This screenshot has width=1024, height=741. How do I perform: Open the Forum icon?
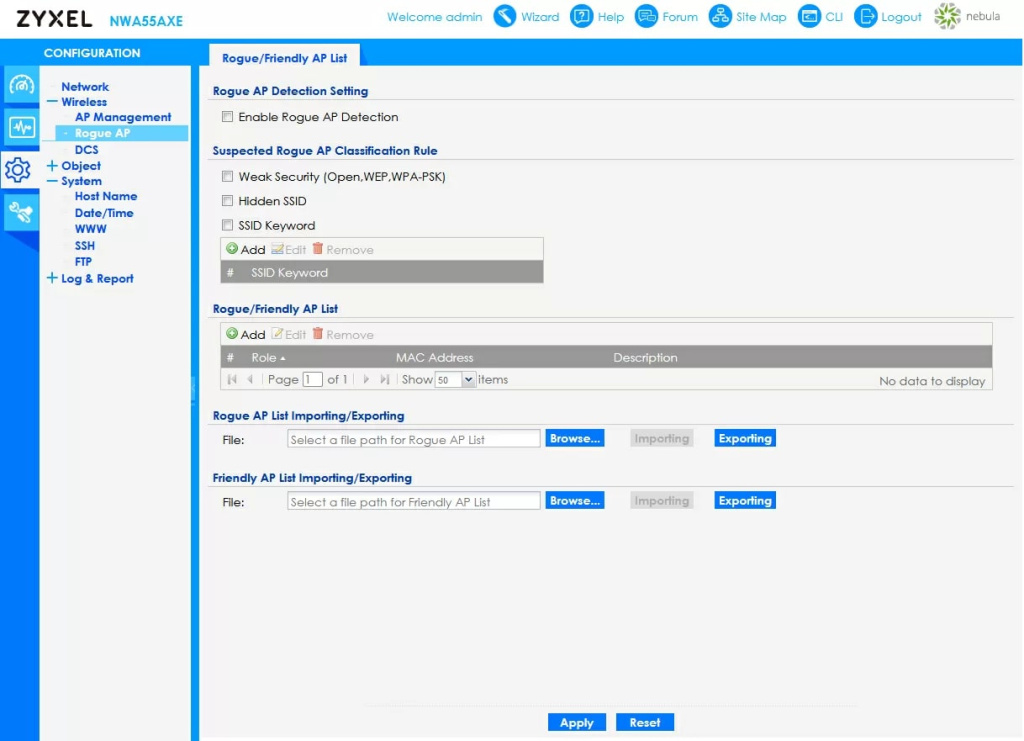(x=647, y=17)
